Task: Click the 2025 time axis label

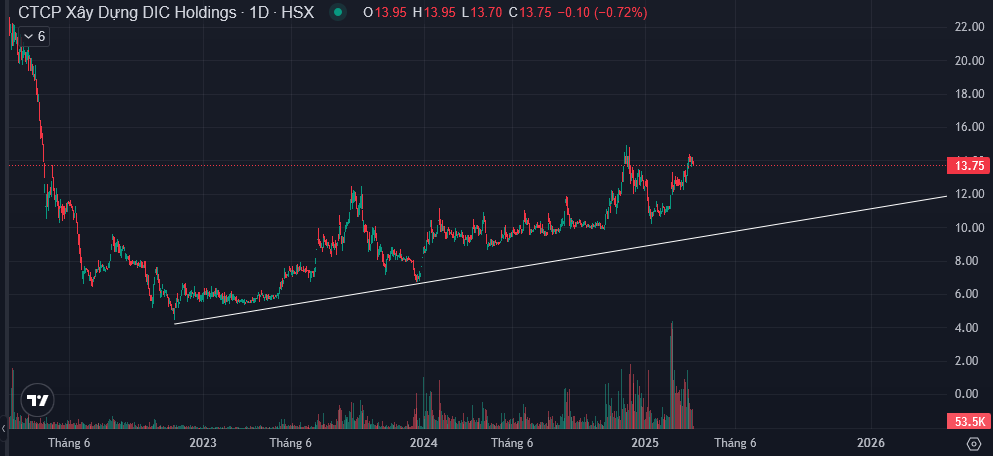Action: point(645,442)
